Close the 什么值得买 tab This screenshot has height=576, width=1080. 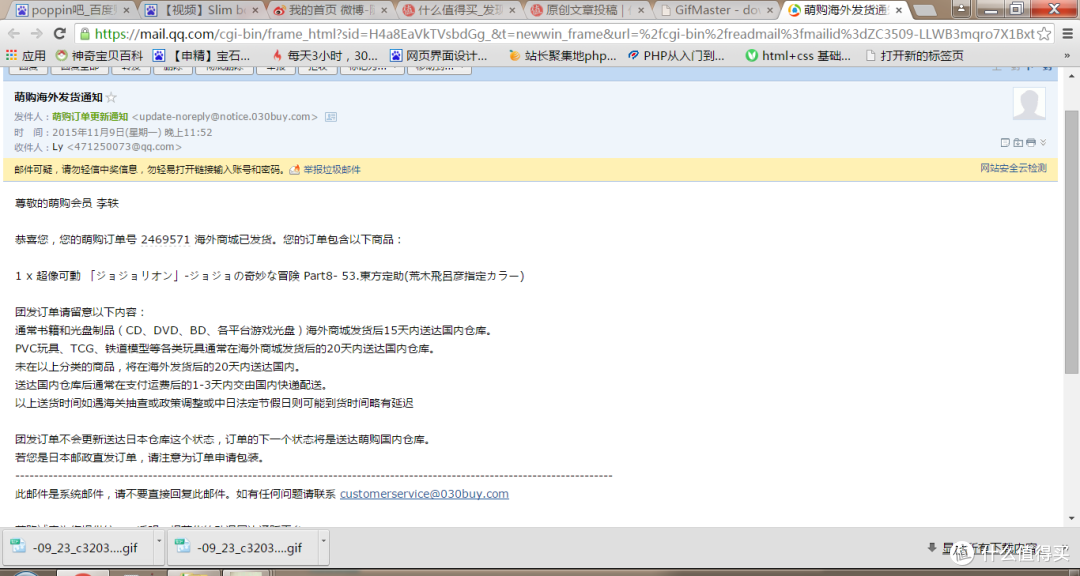(513, 10)
